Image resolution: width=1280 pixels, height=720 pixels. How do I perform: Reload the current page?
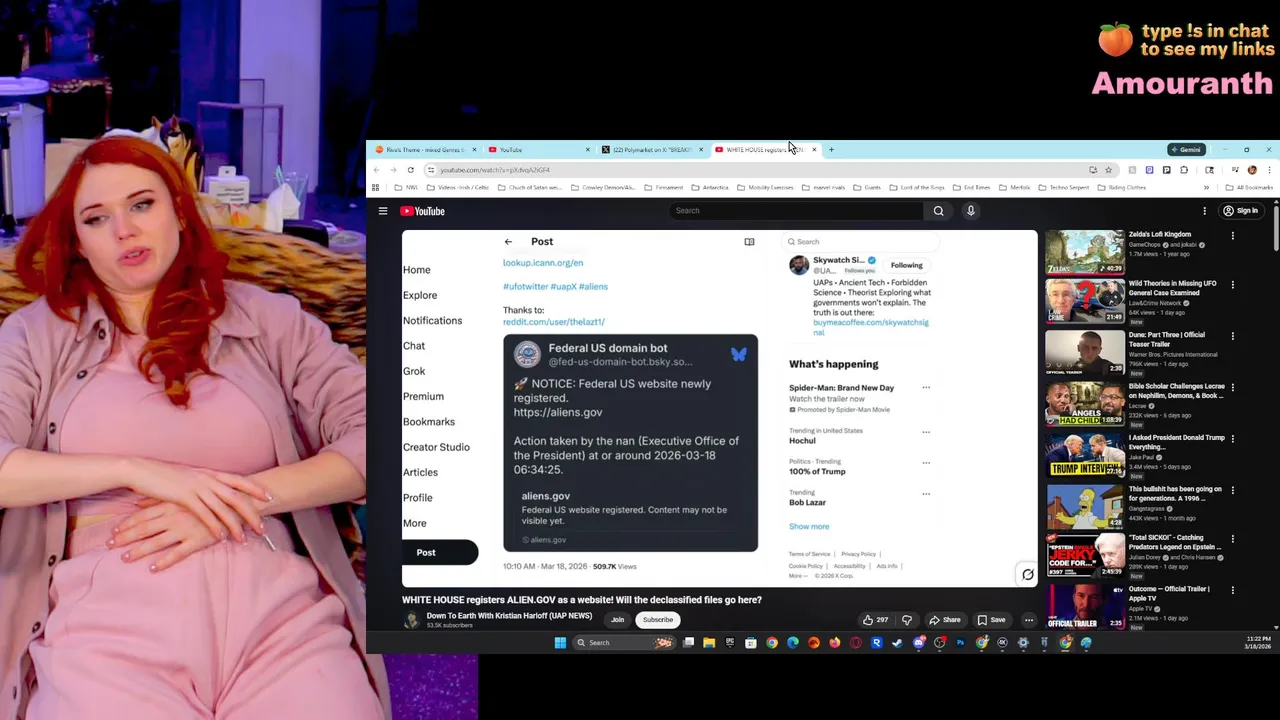coord(410,170)
